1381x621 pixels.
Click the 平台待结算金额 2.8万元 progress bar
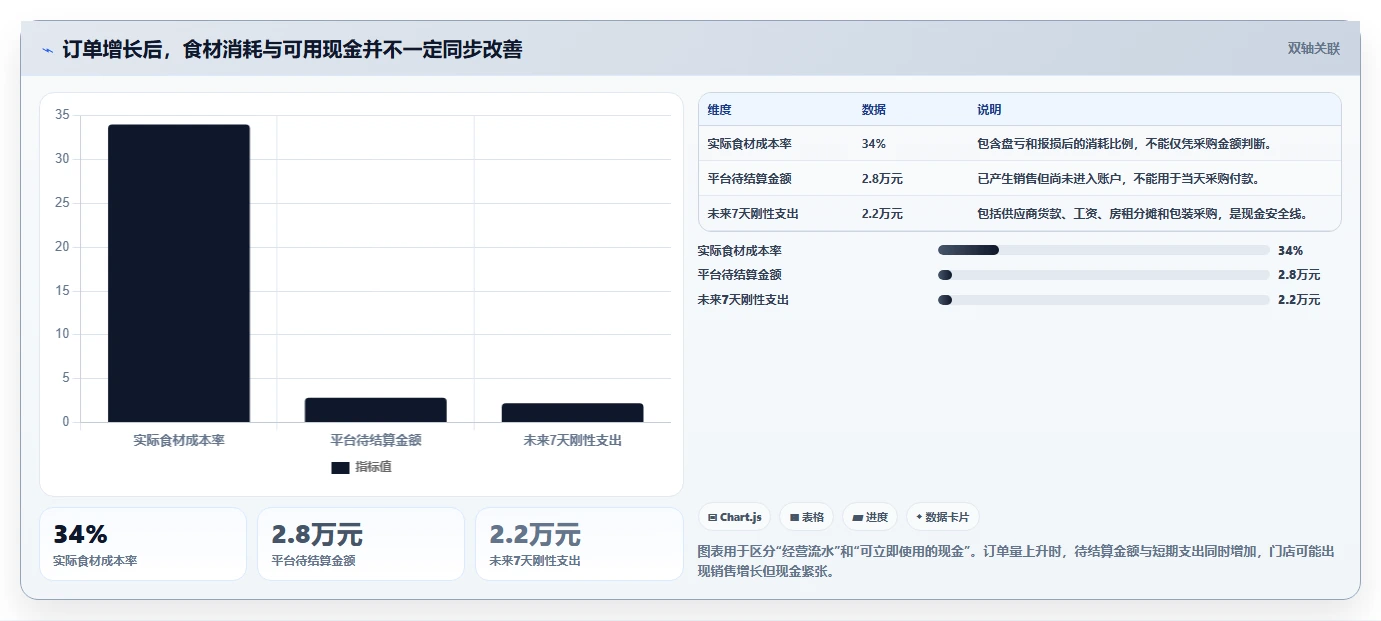pos(1103,275)
